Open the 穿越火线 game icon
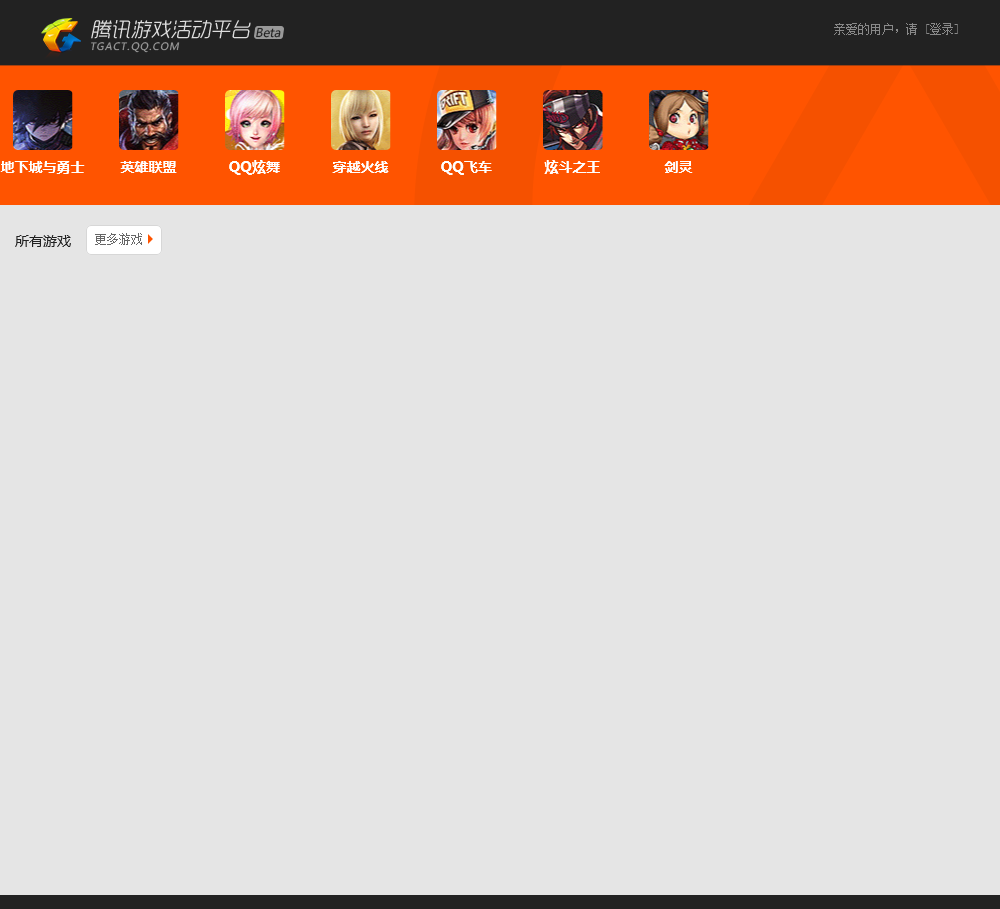Image resolution: width=1000 pixels, height=909 pixels. (x=360, y=120)
